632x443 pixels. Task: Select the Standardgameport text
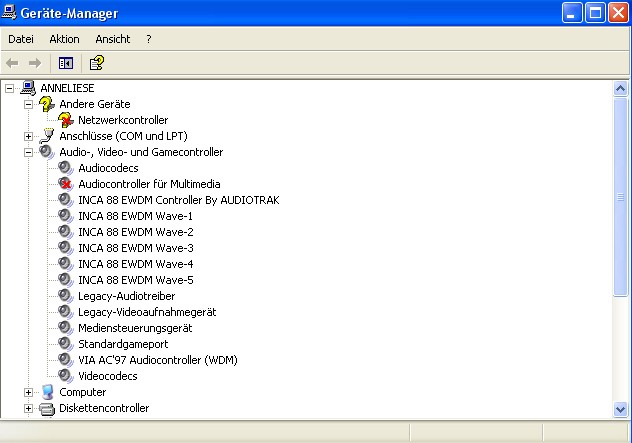tap(123, 344)
